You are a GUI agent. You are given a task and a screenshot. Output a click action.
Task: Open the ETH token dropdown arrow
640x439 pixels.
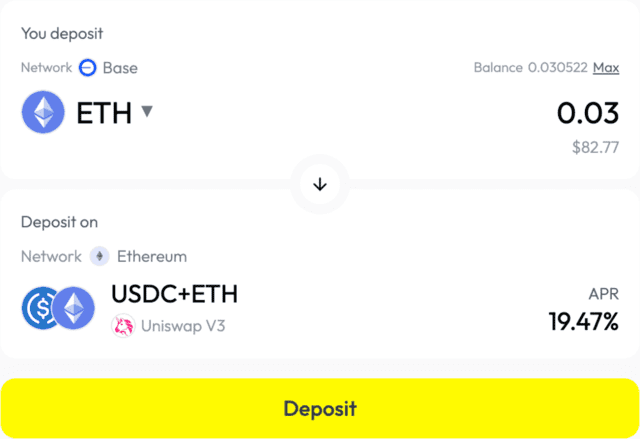(x=147, y=112)
